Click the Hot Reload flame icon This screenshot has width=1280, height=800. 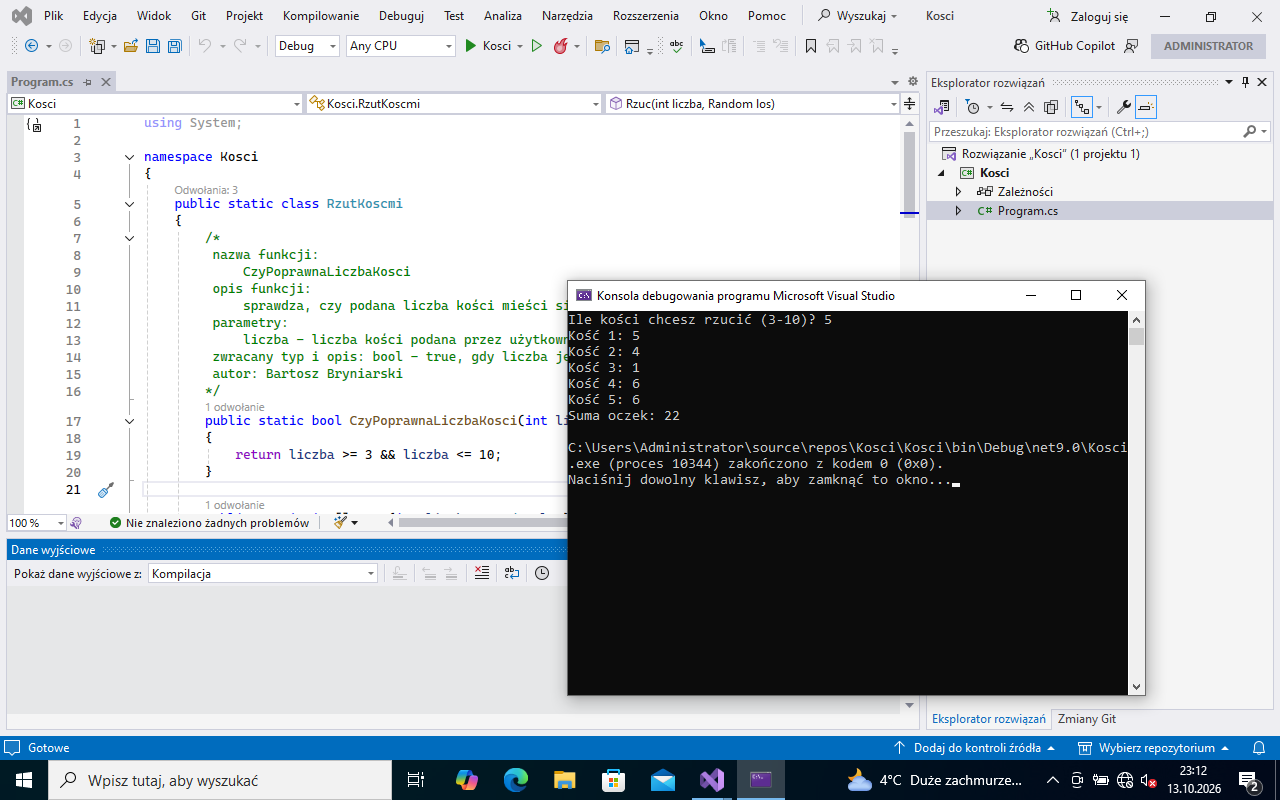[560, 46]
